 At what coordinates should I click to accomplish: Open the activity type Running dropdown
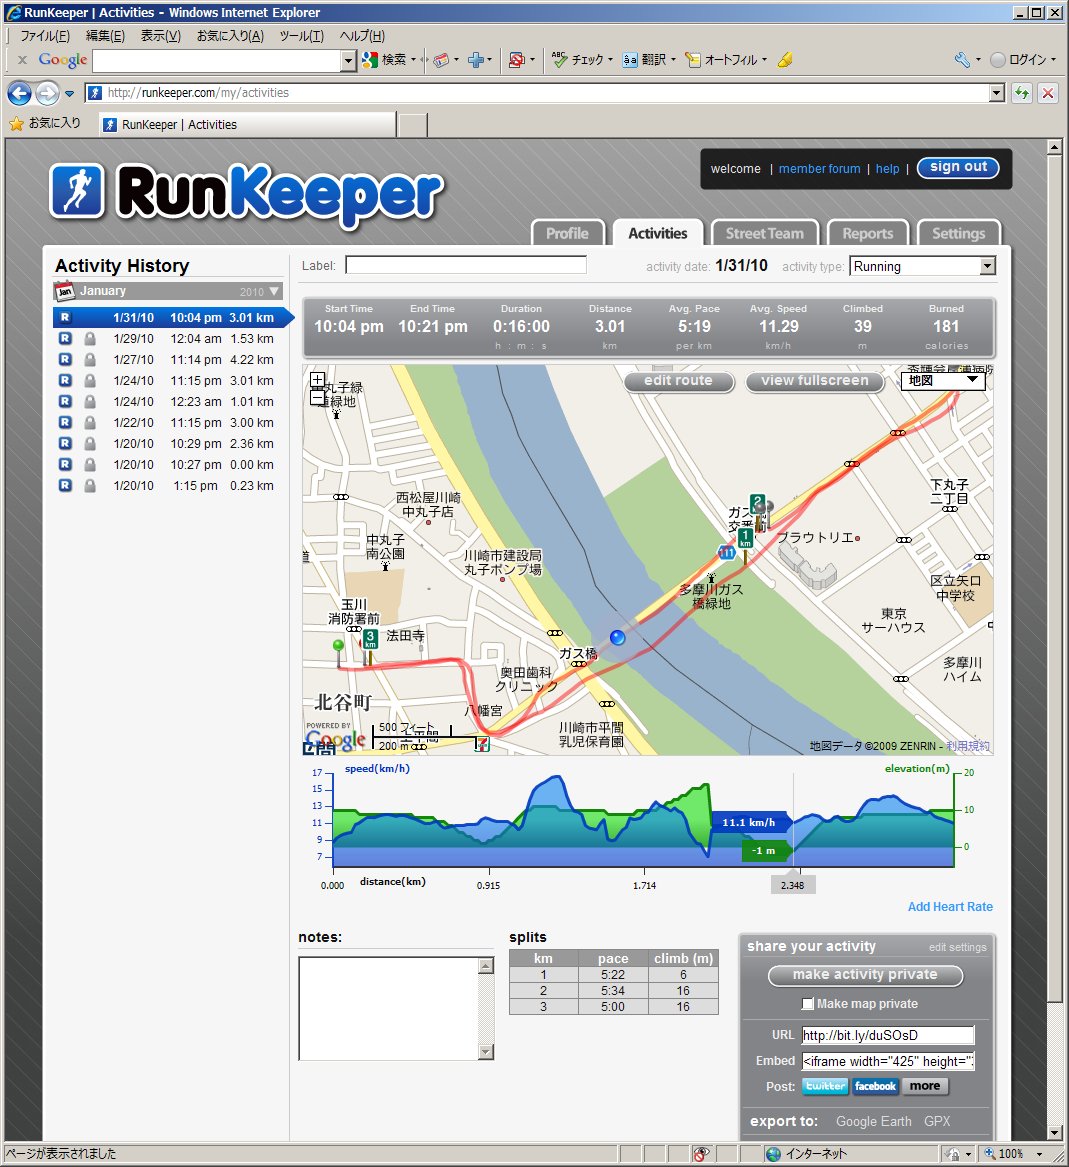[x=987, y=266]
